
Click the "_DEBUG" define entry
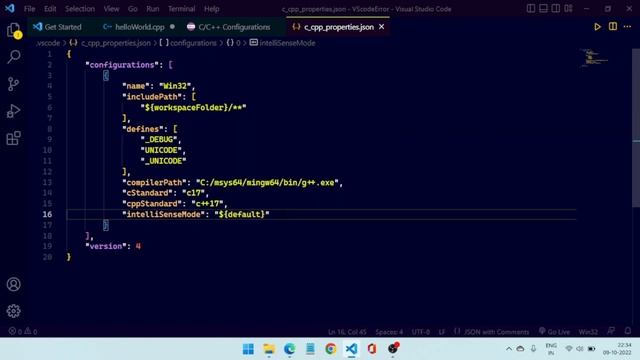coord(159,140)
